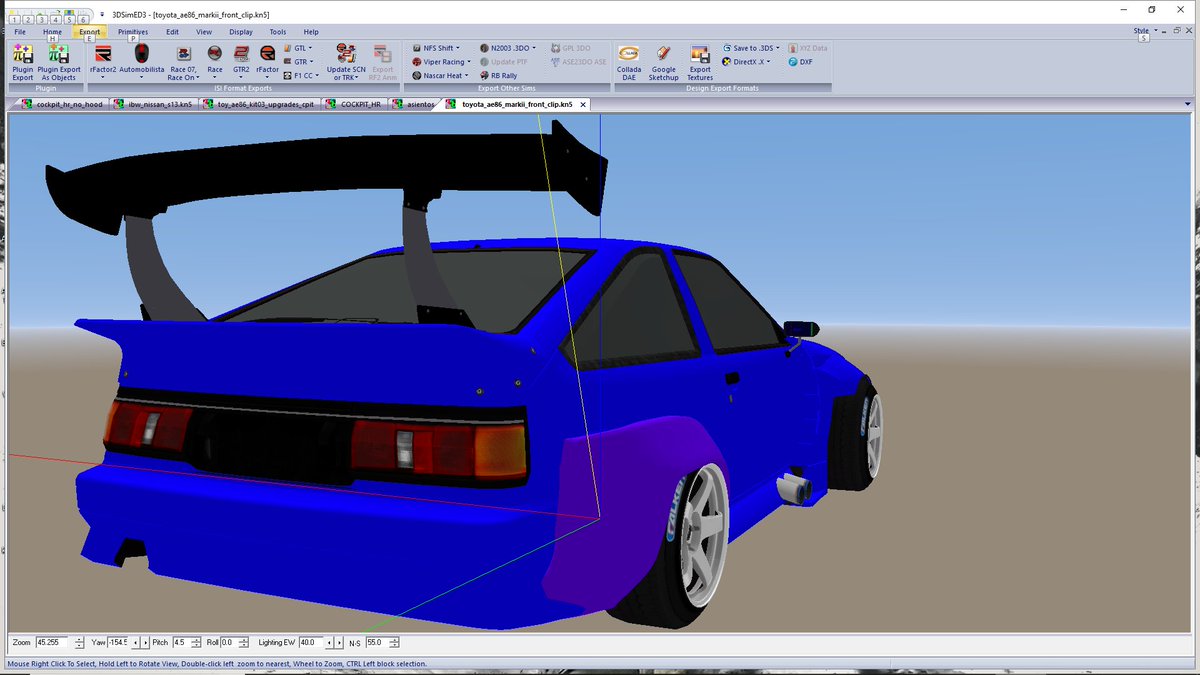Switch to toy_ae86_kit03_upgrades_cpit tab
This screenshot has height=675, width=1200.
tap(258, 104)
